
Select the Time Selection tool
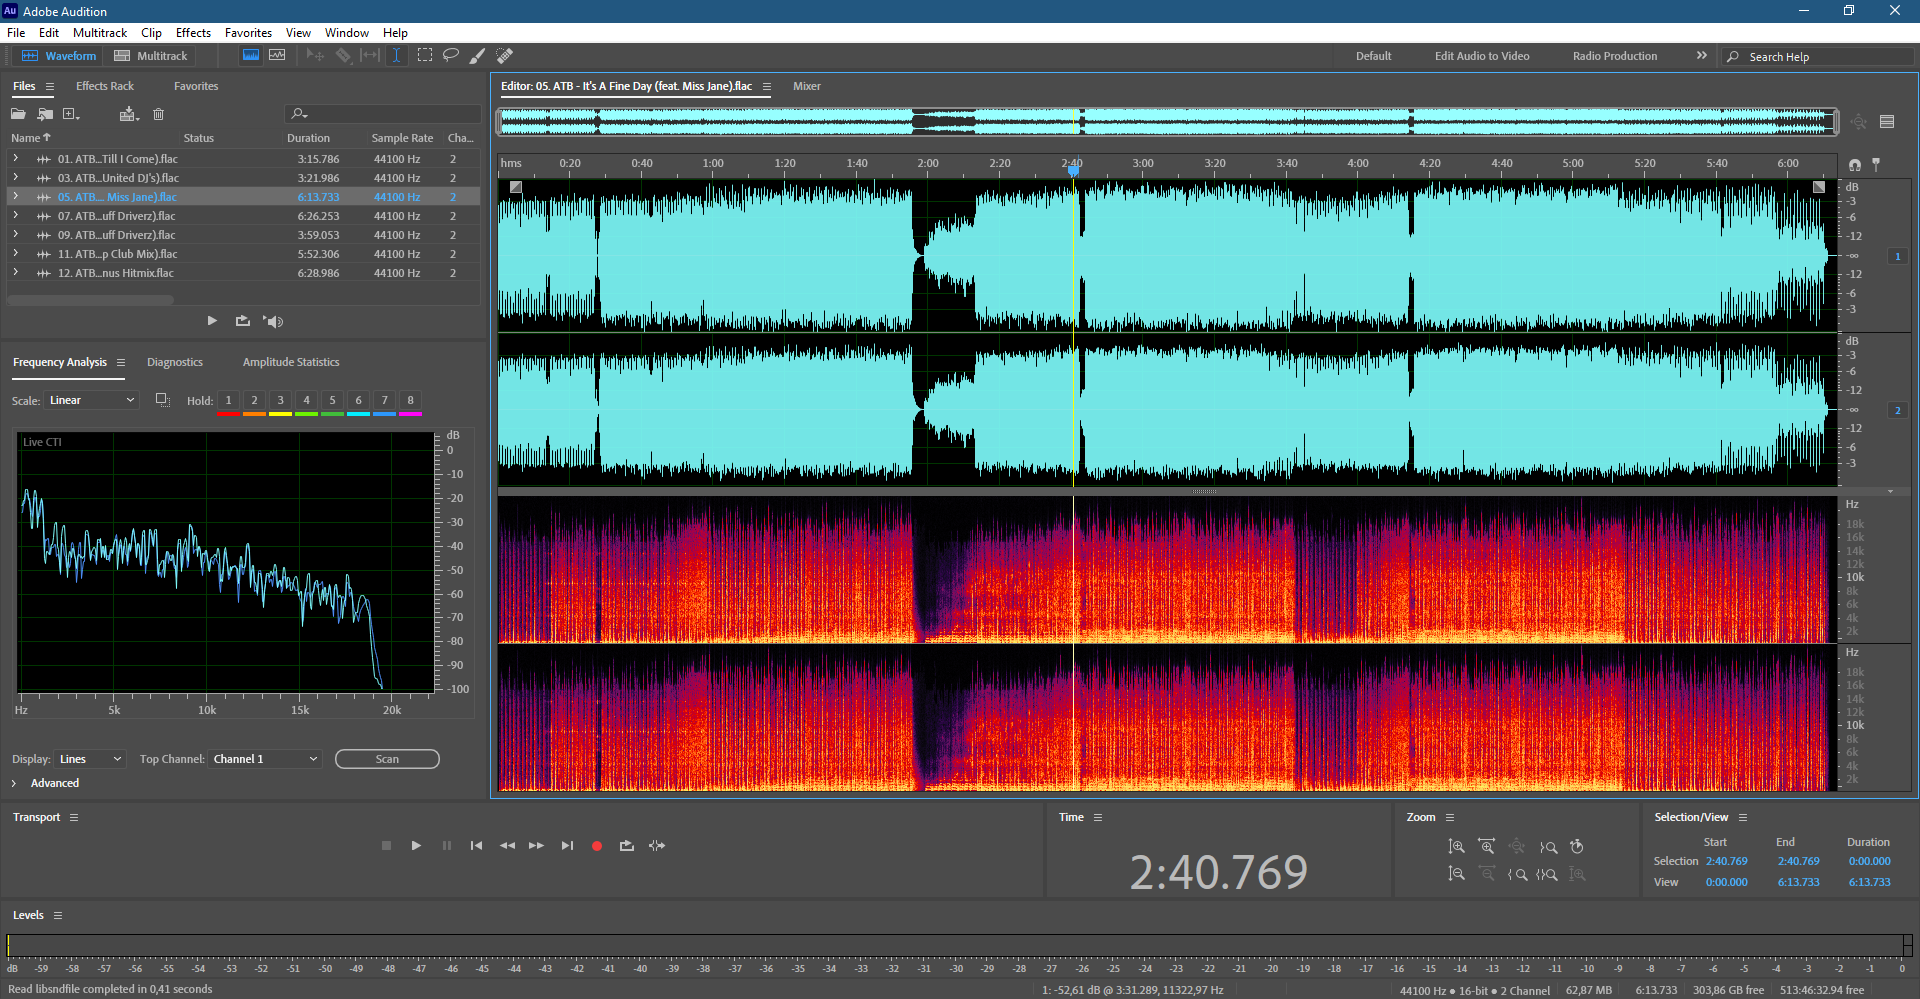pos(396,56)
